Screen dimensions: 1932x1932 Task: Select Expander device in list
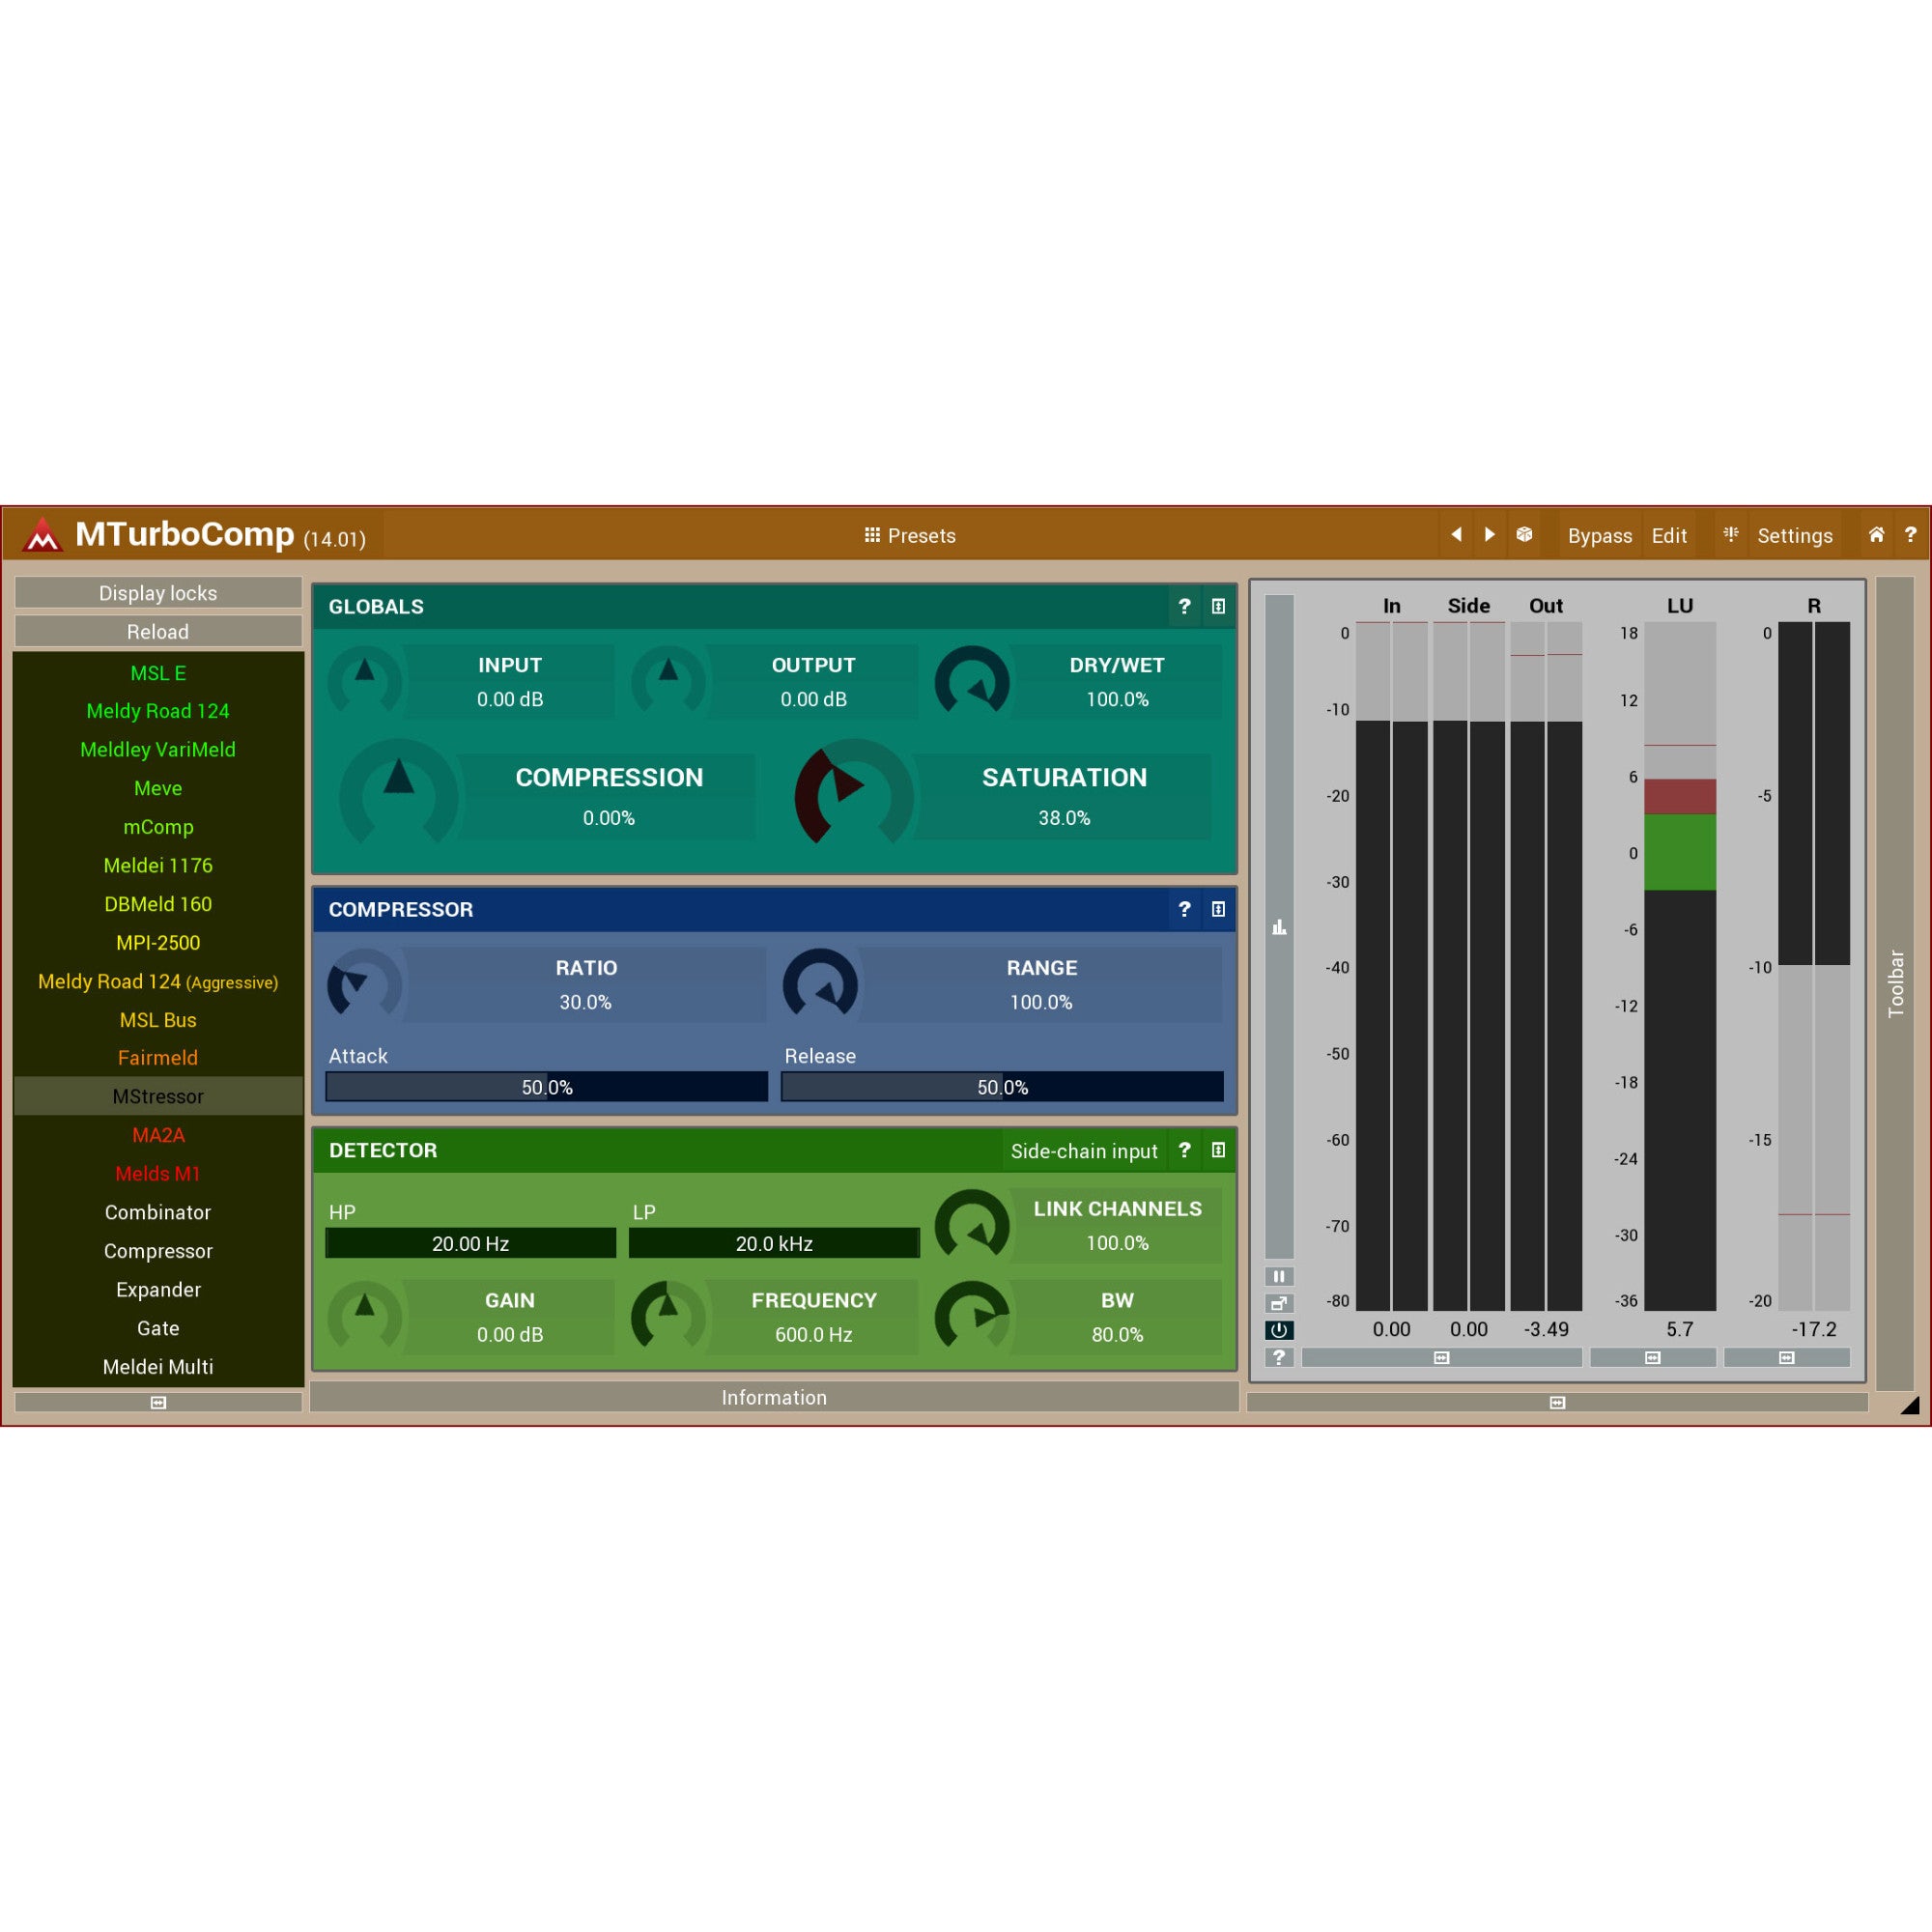coord(158,1290)
